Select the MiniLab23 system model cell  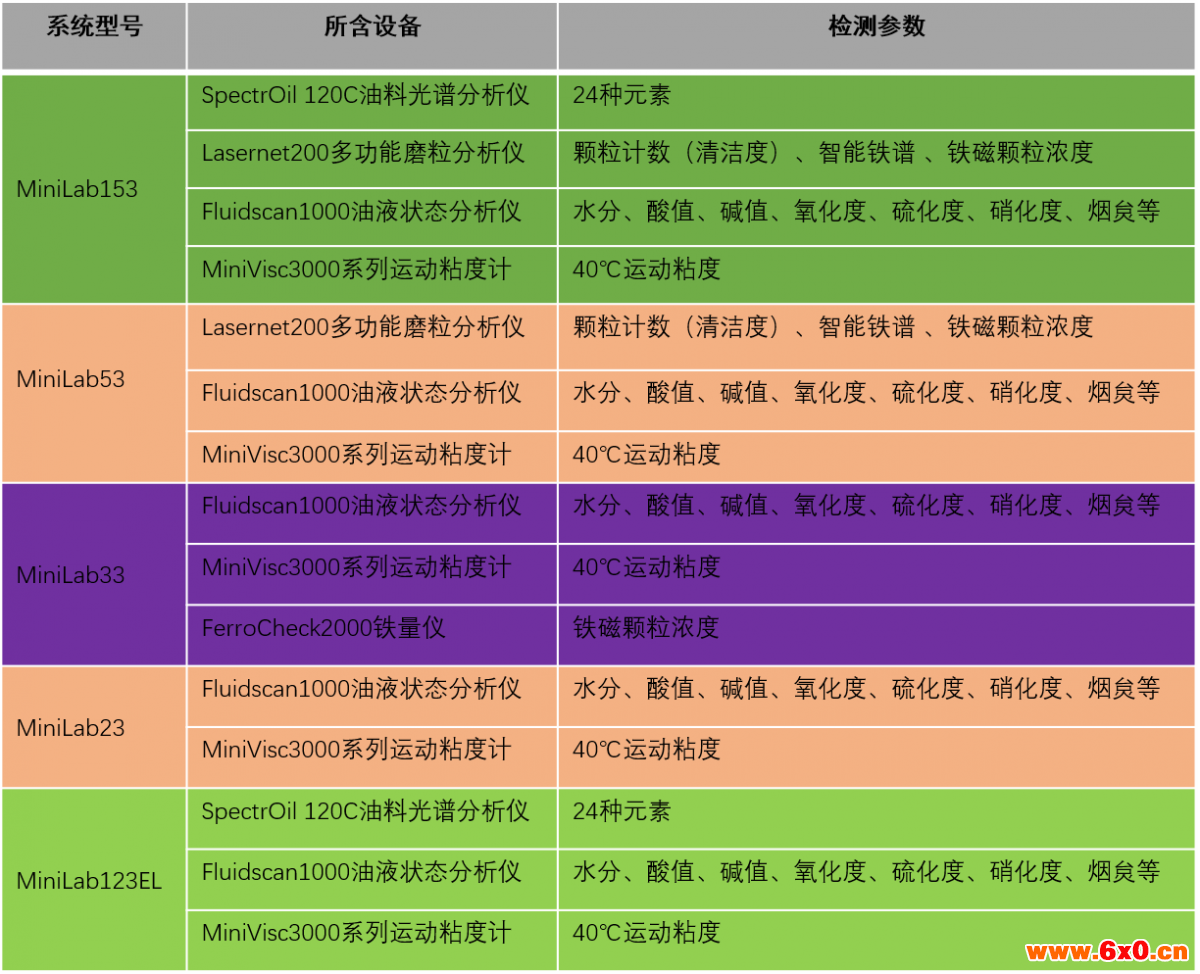click(94, 727)
